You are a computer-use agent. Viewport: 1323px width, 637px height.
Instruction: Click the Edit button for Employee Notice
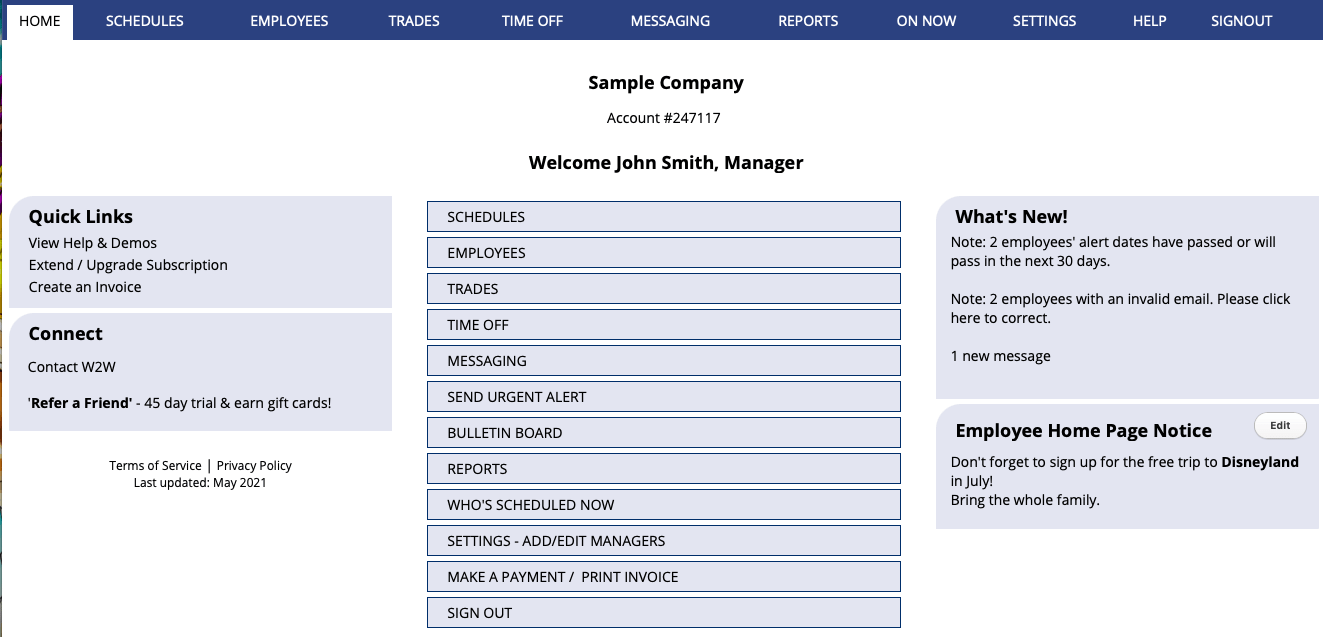pyautogui.click(x=1279, y=425)
